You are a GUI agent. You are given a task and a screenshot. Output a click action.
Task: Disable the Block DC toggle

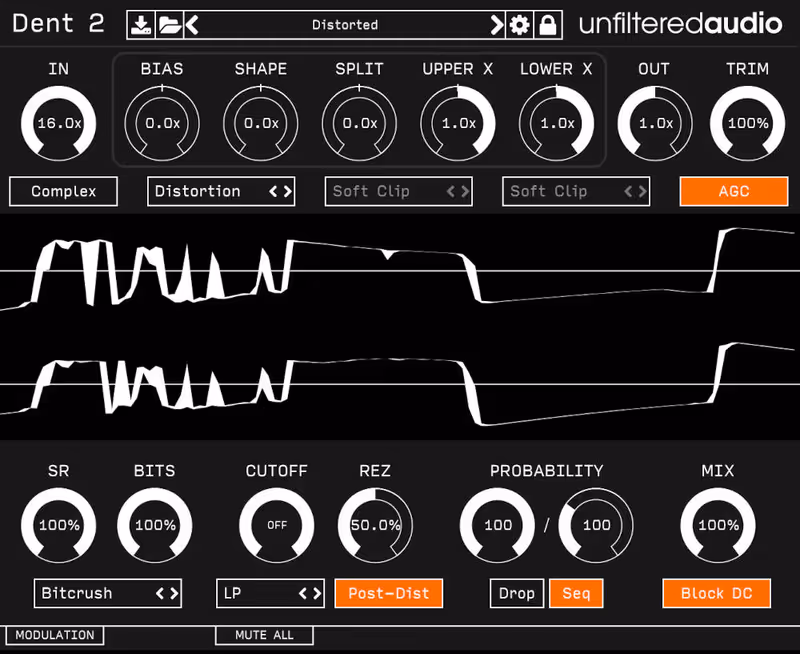pos(716,593)
